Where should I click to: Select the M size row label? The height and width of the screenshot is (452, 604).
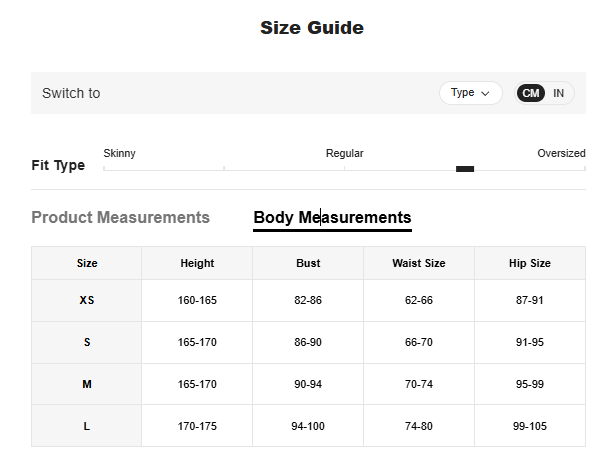click(x=87, y=384)
